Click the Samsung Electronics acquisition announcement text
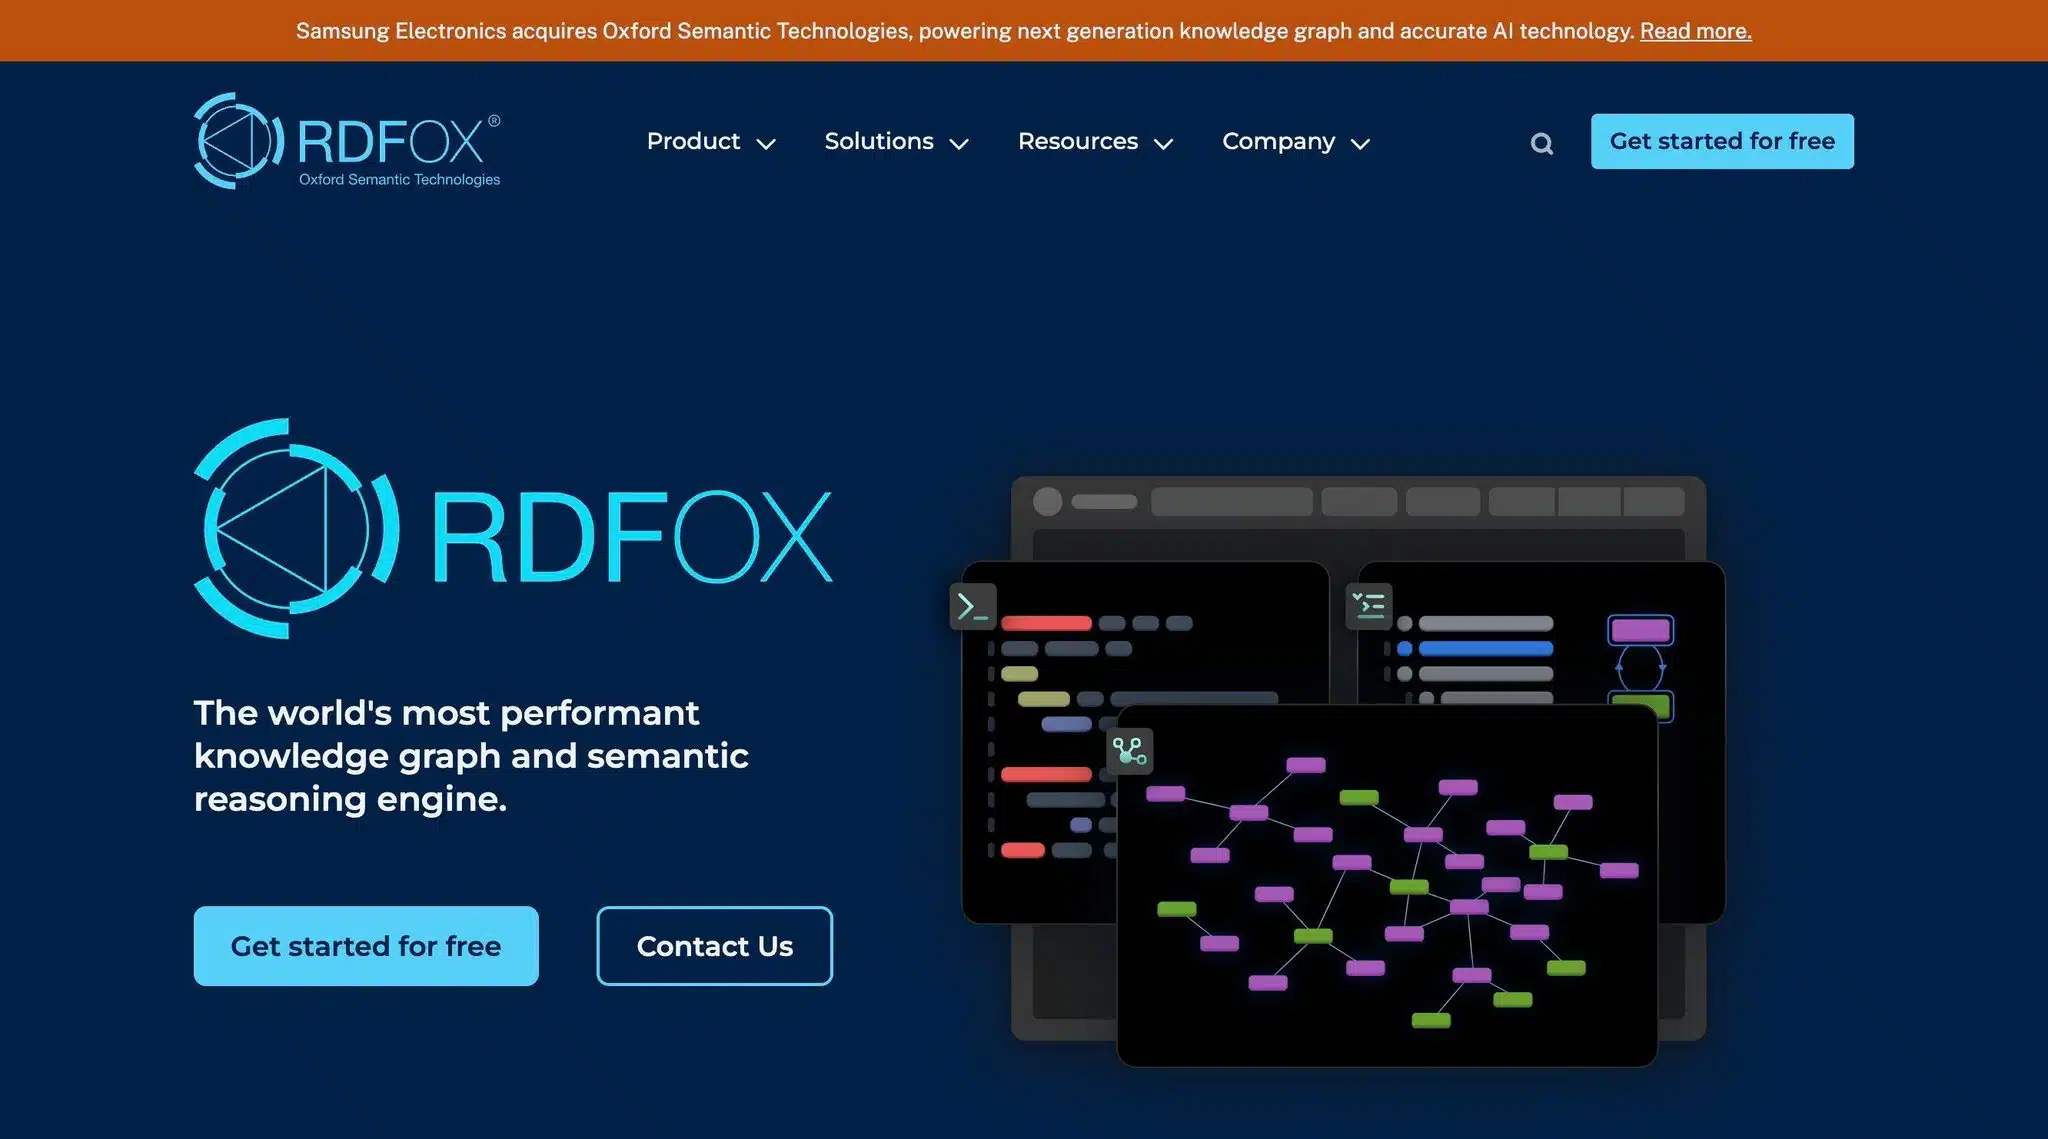The width and height of the screenshot is (2048, 1139). pos(965,31)
